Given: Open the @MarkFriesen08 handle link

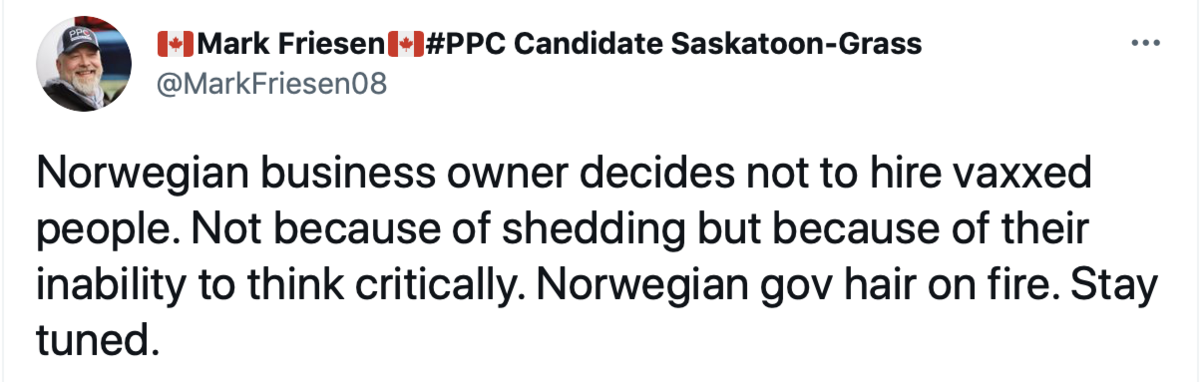Looking at the screenshot, I should (271, 85).
